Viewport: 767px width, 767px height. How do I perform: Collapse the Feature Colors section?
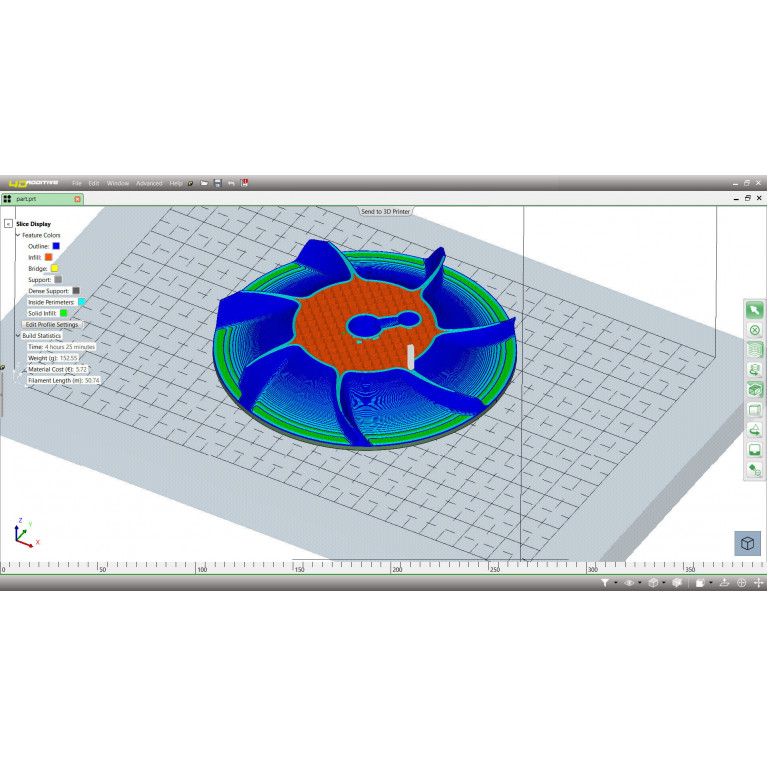click(x=18, y=235)
